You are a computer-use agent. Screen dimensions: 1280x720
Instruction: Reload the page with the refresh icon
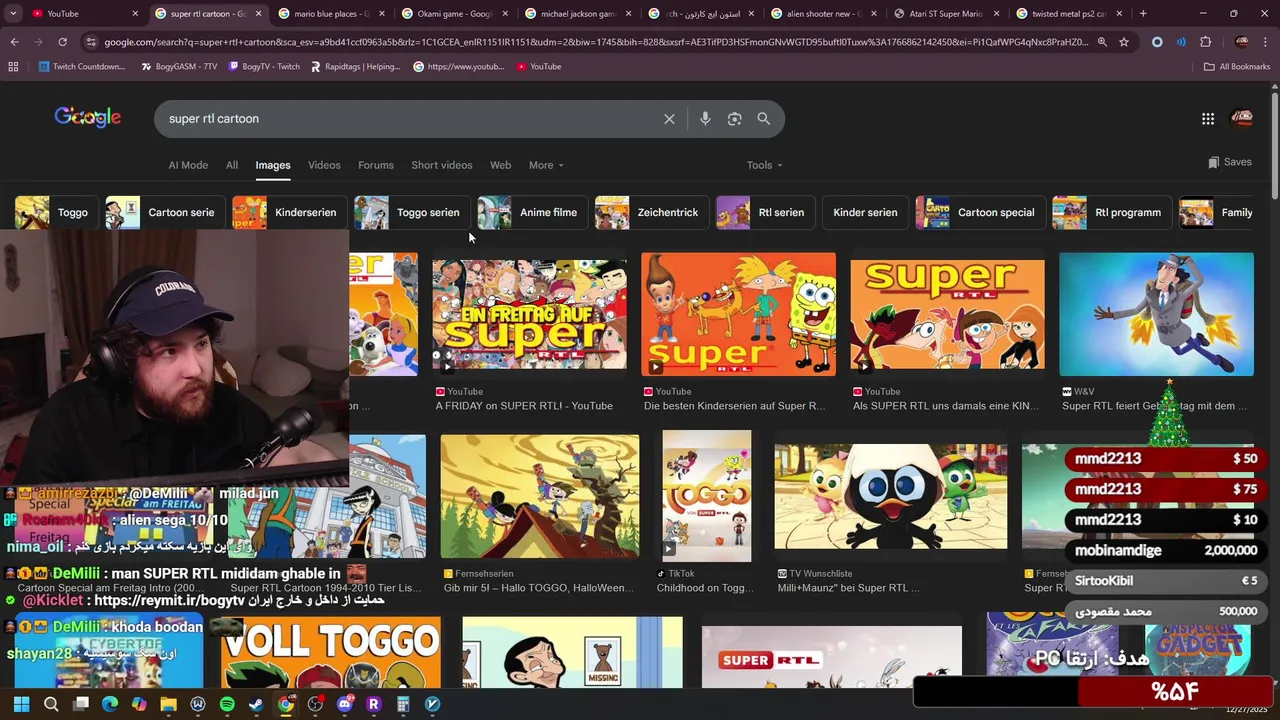tap(62, 42)
